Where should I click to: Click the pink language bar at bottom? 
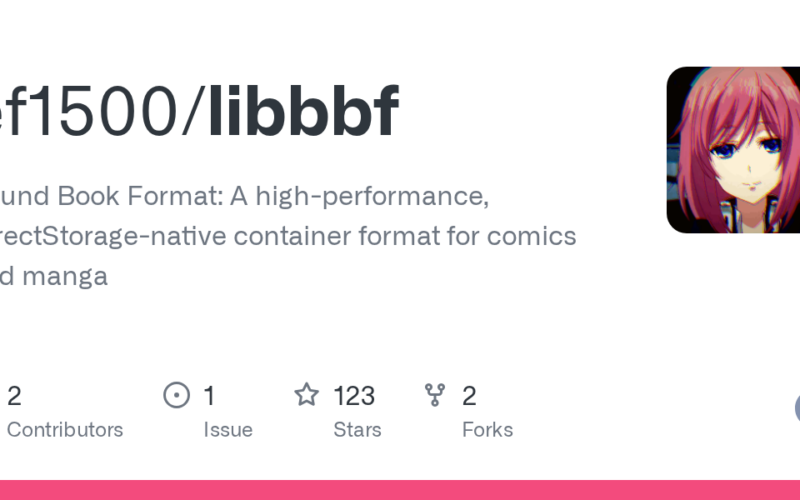tap(400, 490)
